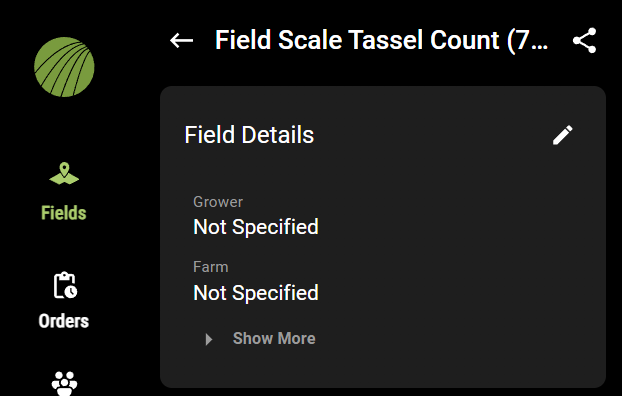This screenshot has height=396, width=622.
Task: Share this field with the share icon
Action: click(x=584, y=40)
